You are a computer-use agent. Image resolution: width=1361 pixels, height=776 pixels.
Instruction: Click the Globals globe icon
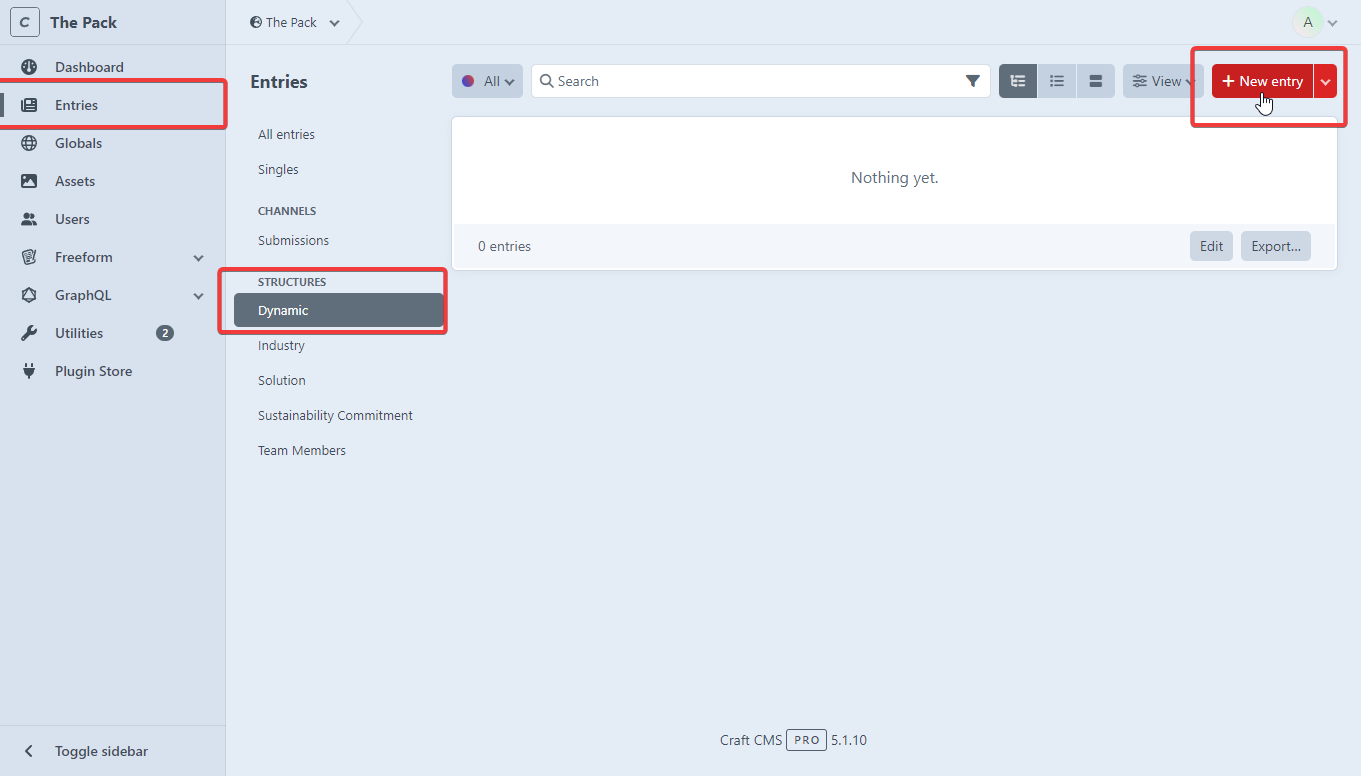click(29, 143)
